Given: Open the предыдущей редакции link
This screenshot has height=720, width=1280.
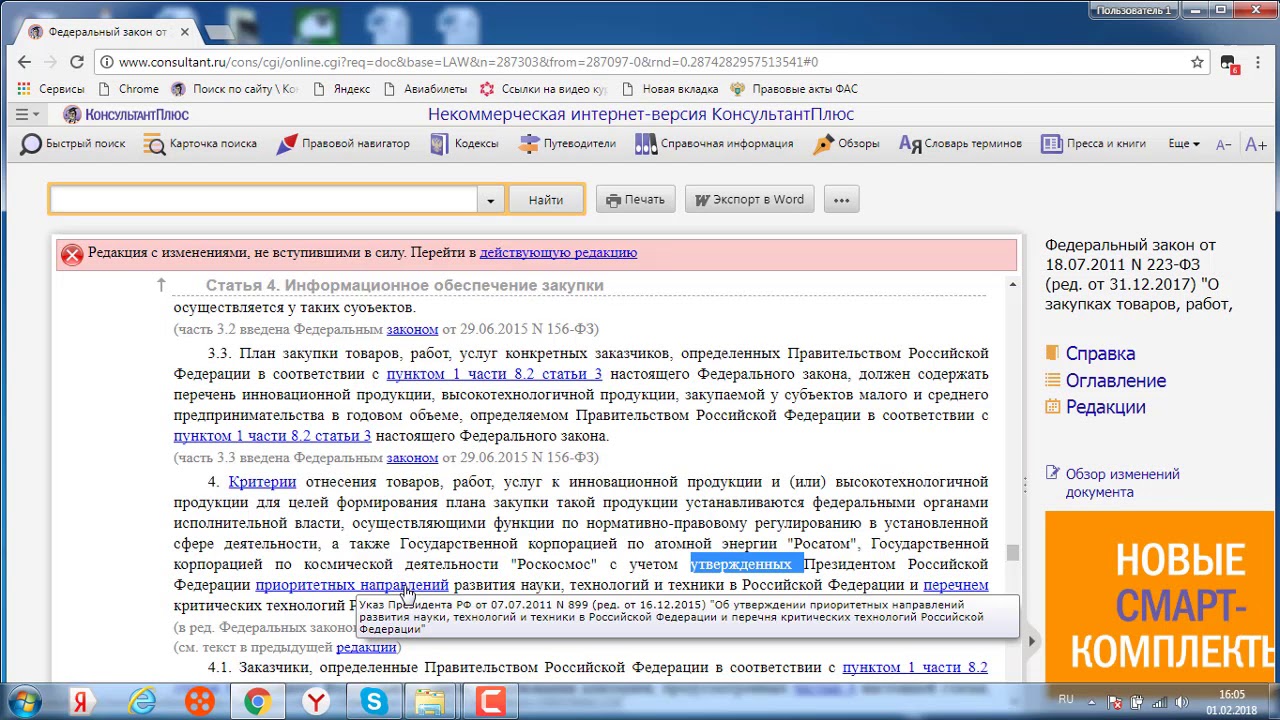Looking at the screenshot, I should (x=366, y=647).
